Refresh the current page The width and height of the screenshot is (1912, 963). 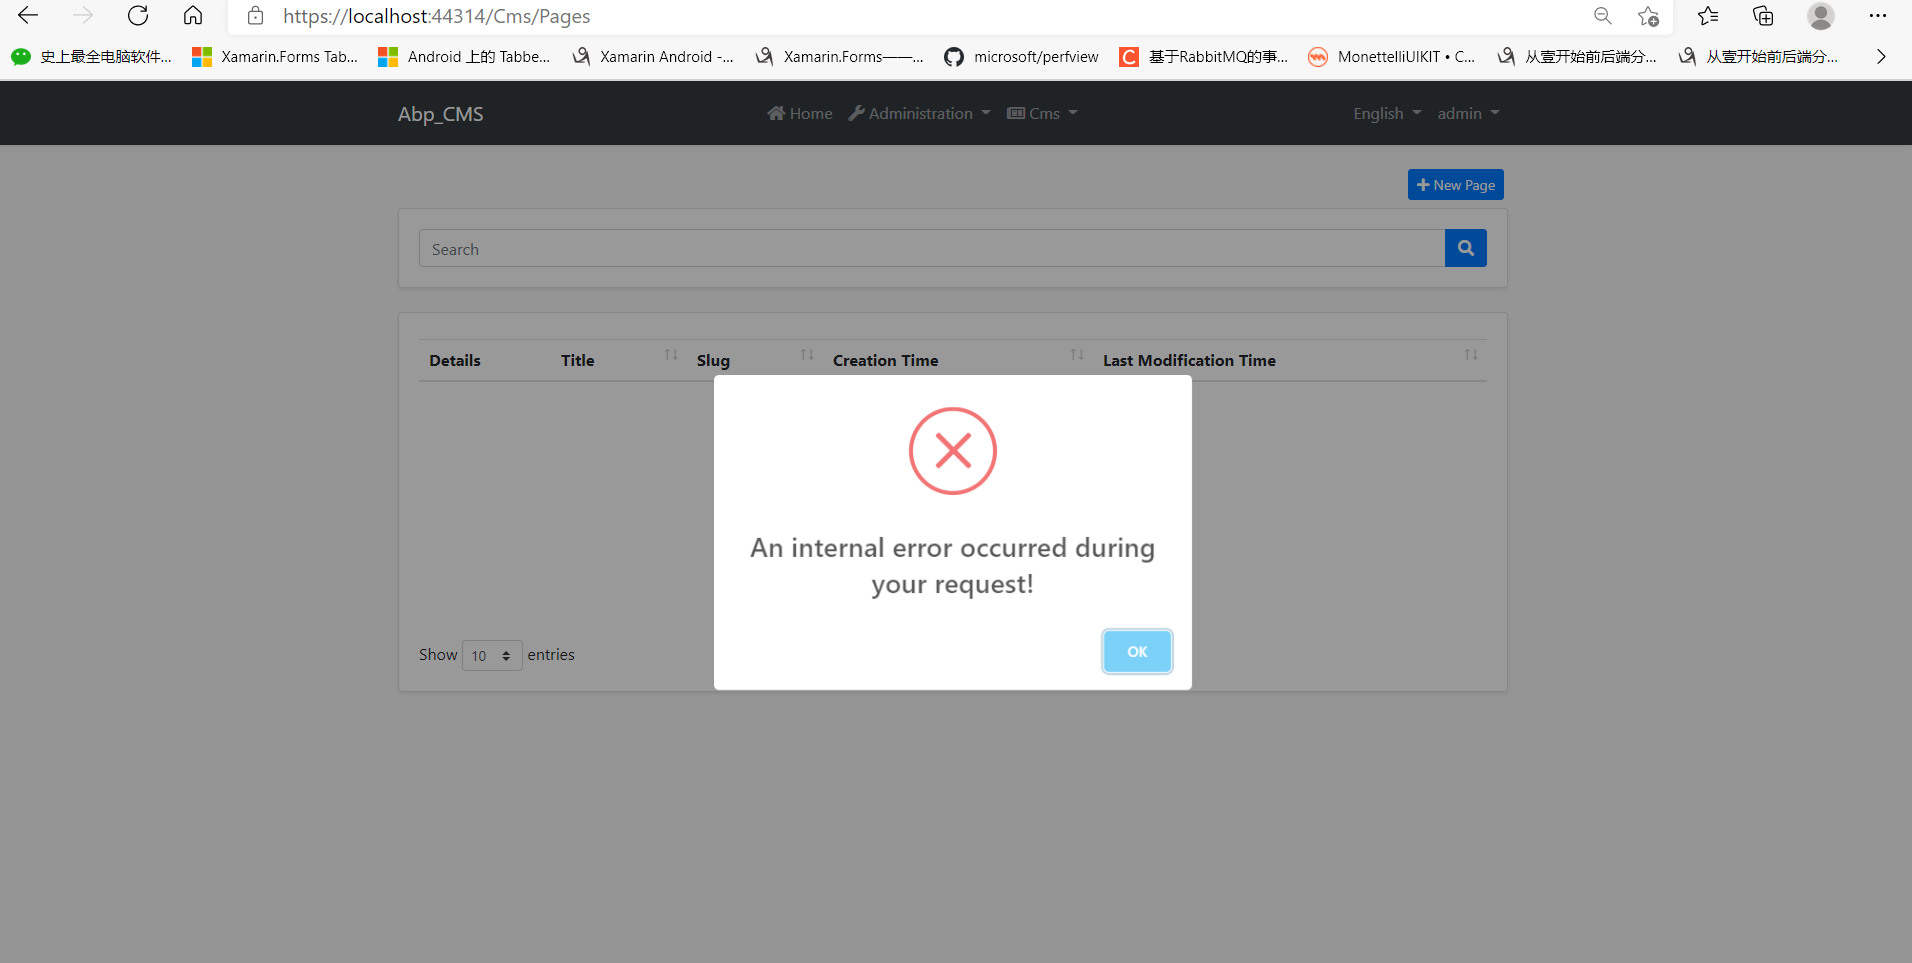click(x=138, y=16)
